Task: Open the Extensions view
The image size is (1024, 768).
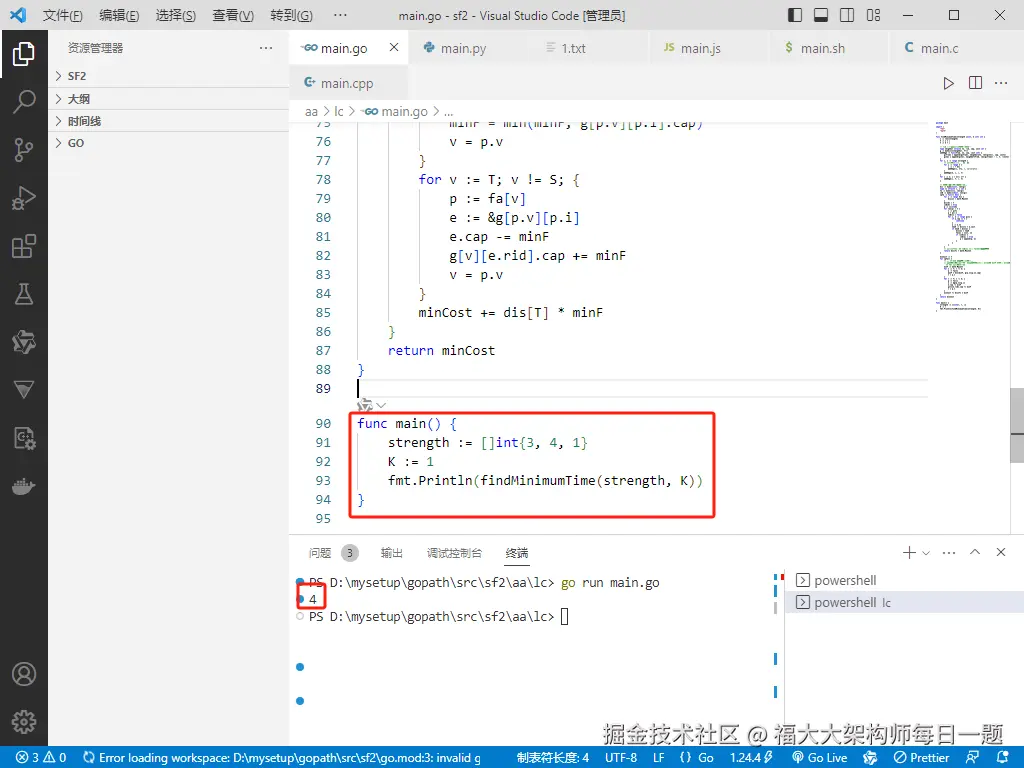Action: (x=24, y=246)
